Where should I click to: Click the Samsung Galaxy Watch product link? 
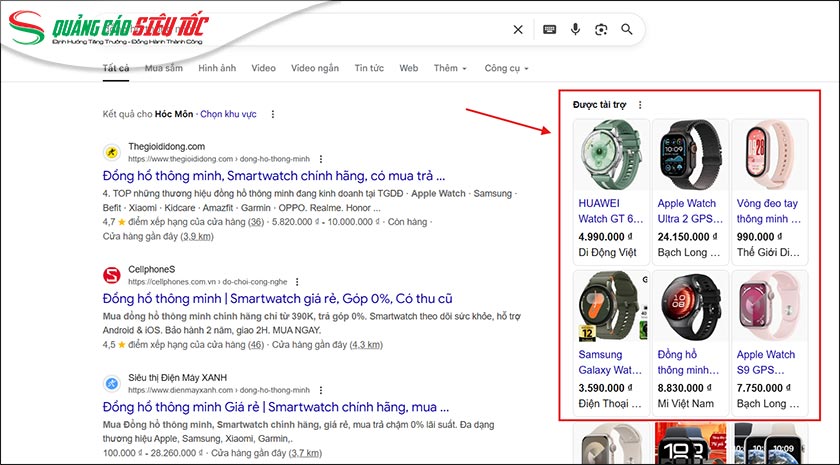click(x=610, y=362)
